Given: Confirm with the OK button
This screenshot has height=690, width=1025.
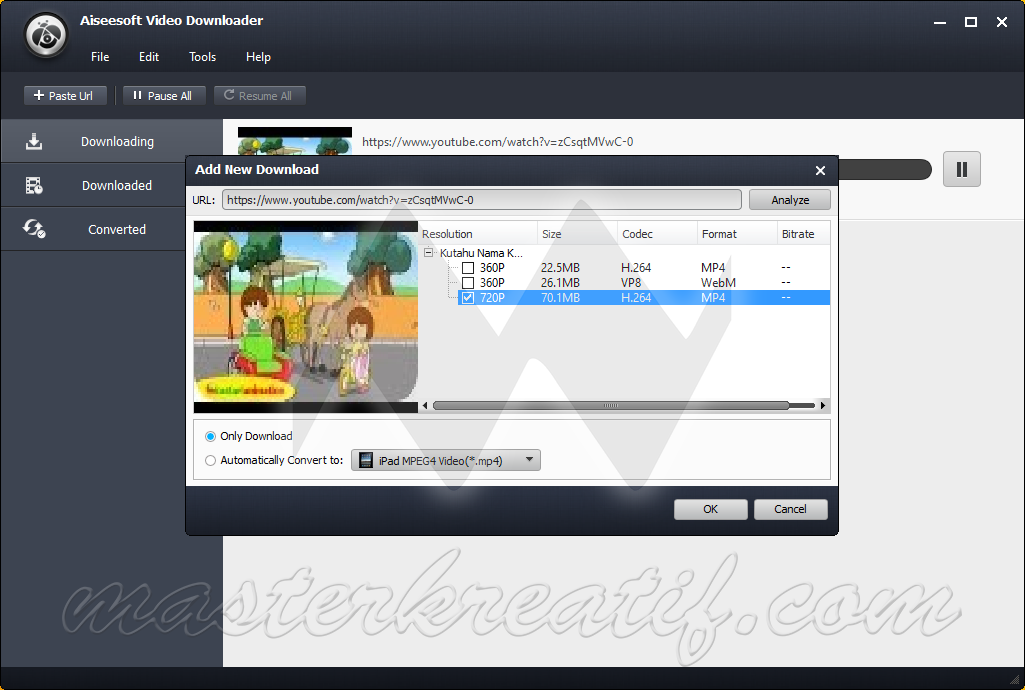Looking at the screenshot, I should tap(711, 509).
